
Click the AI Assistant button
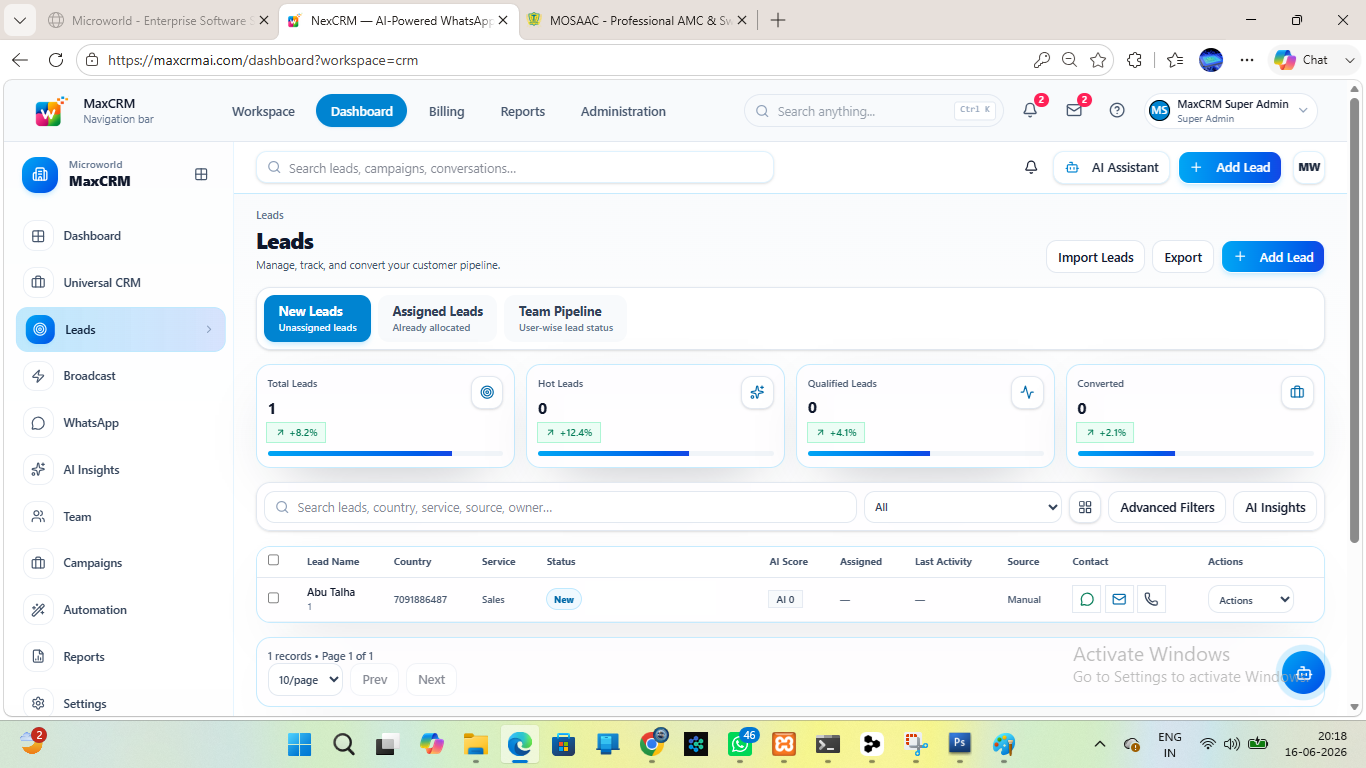point(1112,168)
